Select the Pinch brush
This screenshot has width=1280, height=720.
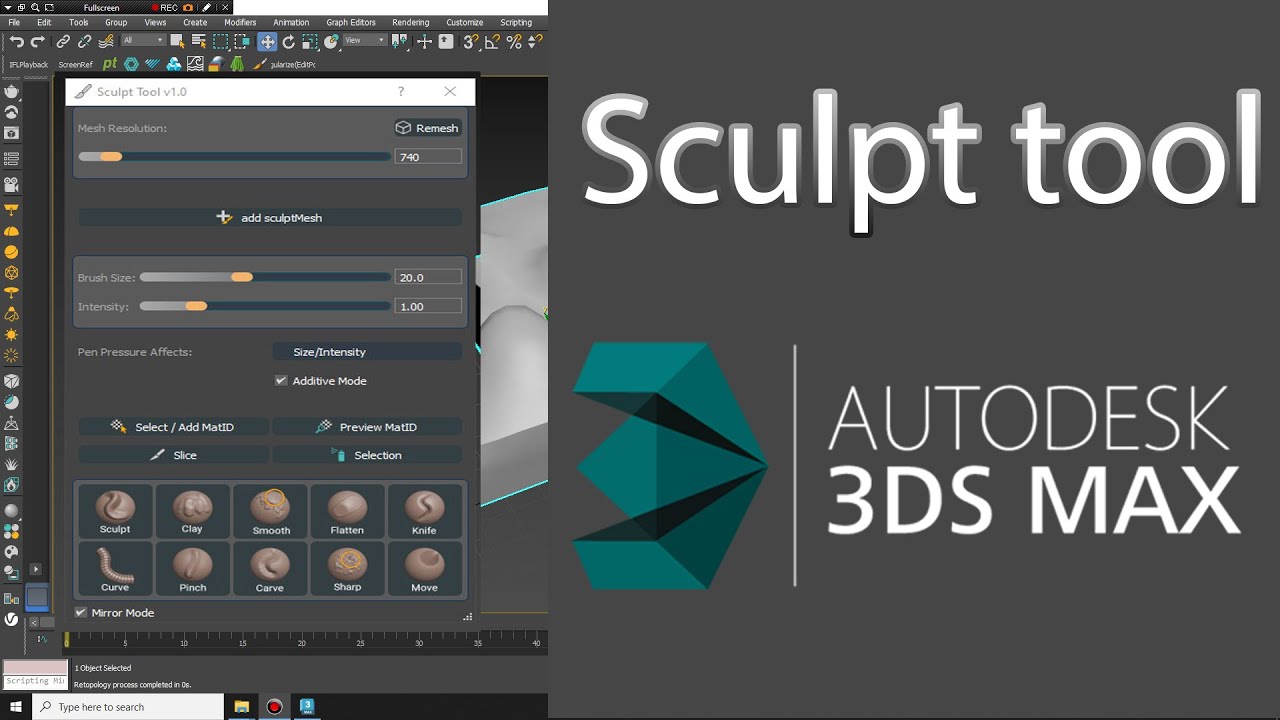[192, 569]
